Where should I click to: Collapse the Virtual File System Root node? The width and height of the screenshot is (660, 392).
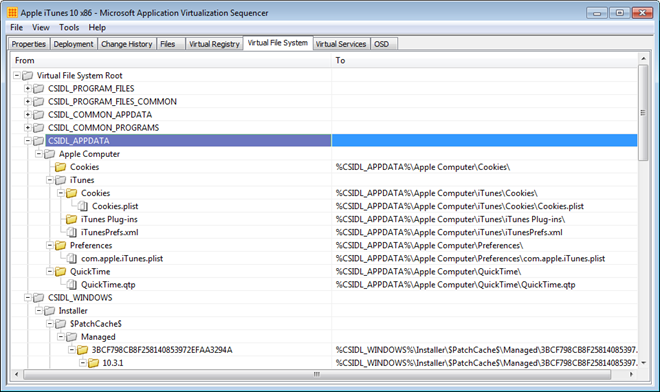coord(17,76)
